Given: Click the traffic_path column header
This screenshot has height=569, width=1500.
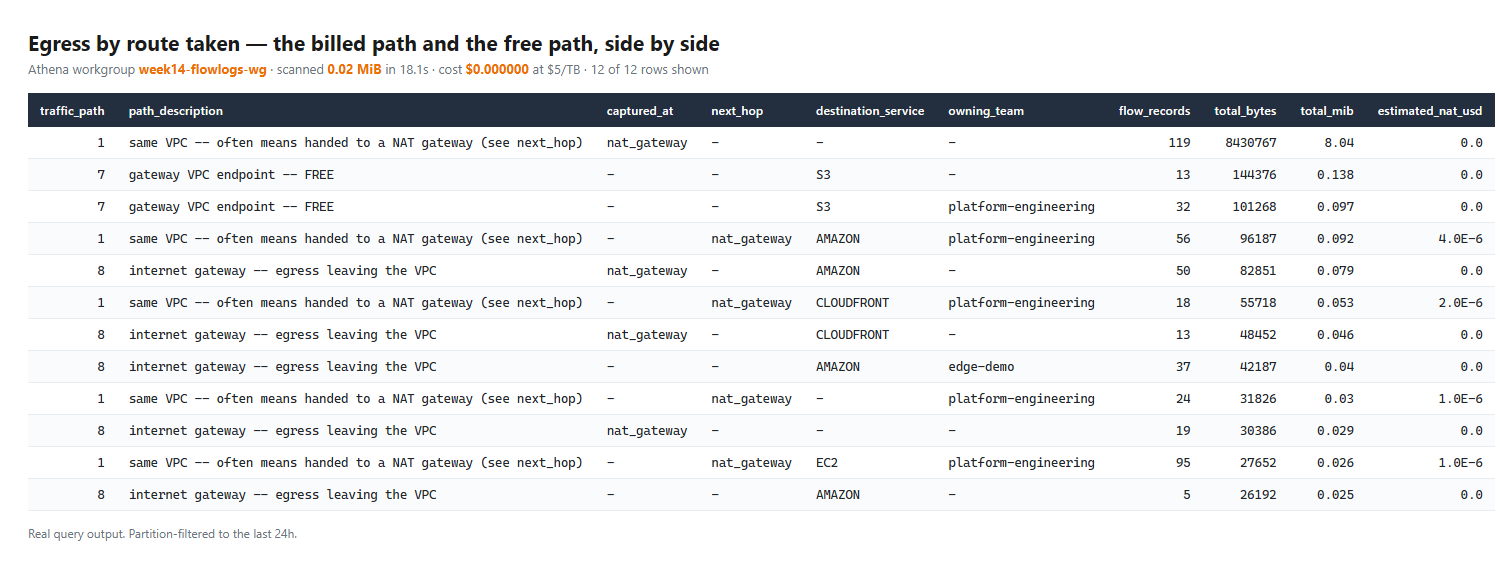Looking at the screenshot, I should tap(72, 111).
